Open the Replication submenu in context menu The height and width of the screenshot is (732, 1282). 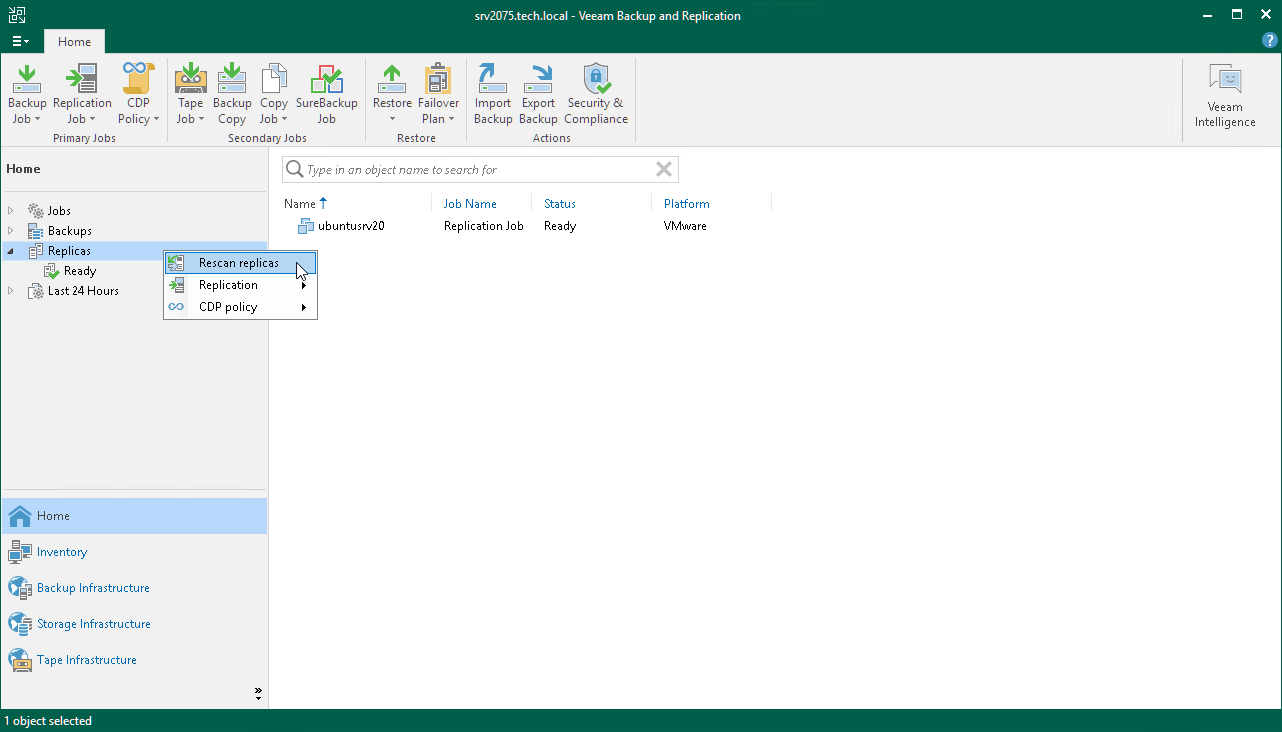(240, 285)
